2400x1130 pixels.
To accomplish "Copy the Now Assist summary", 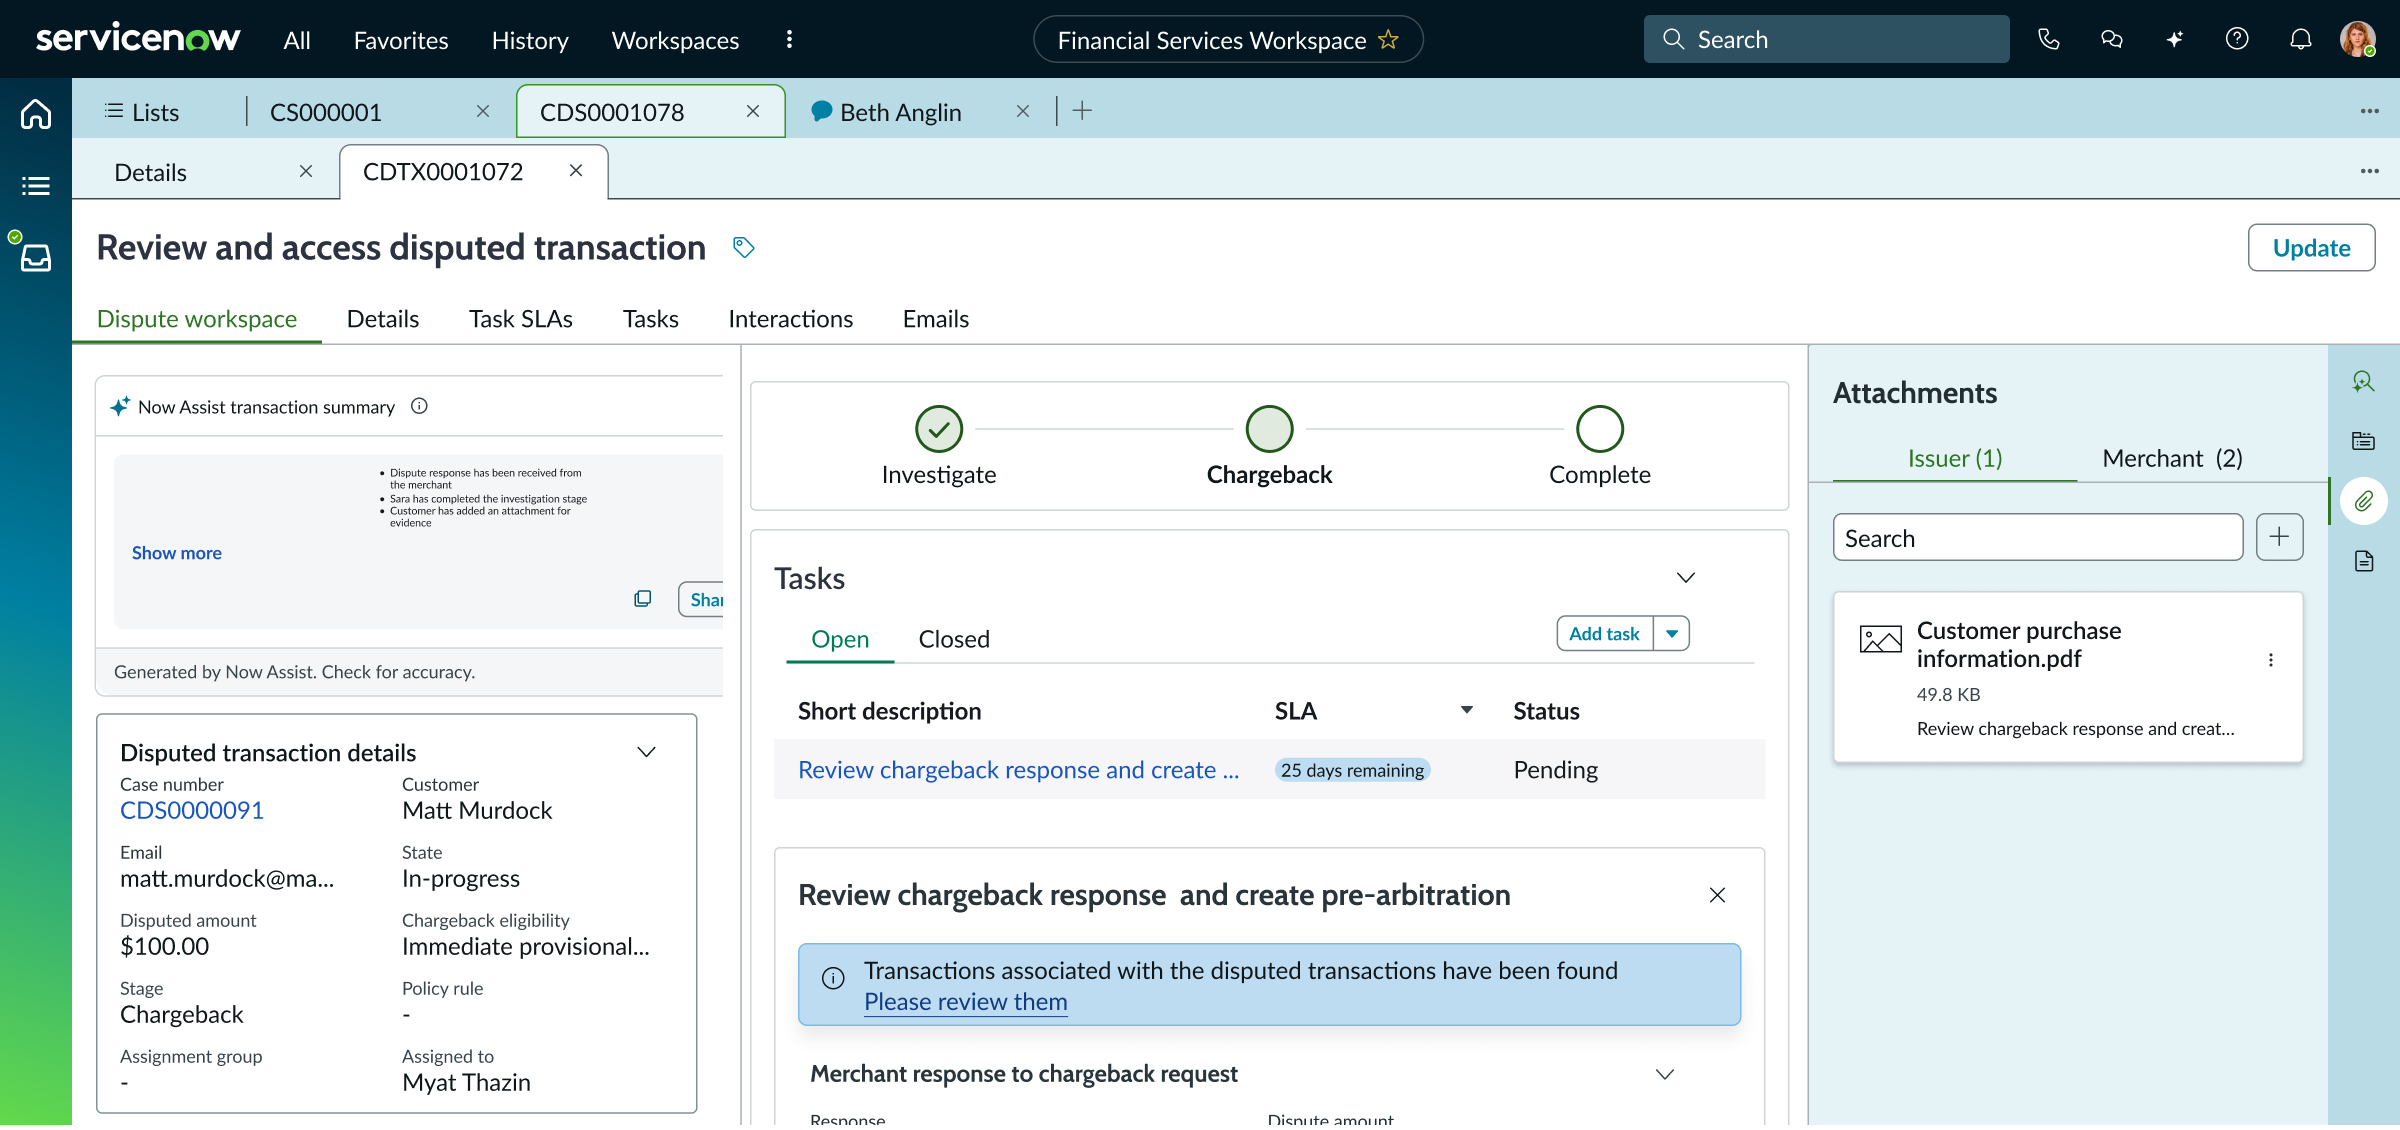I will click(643, 598).
